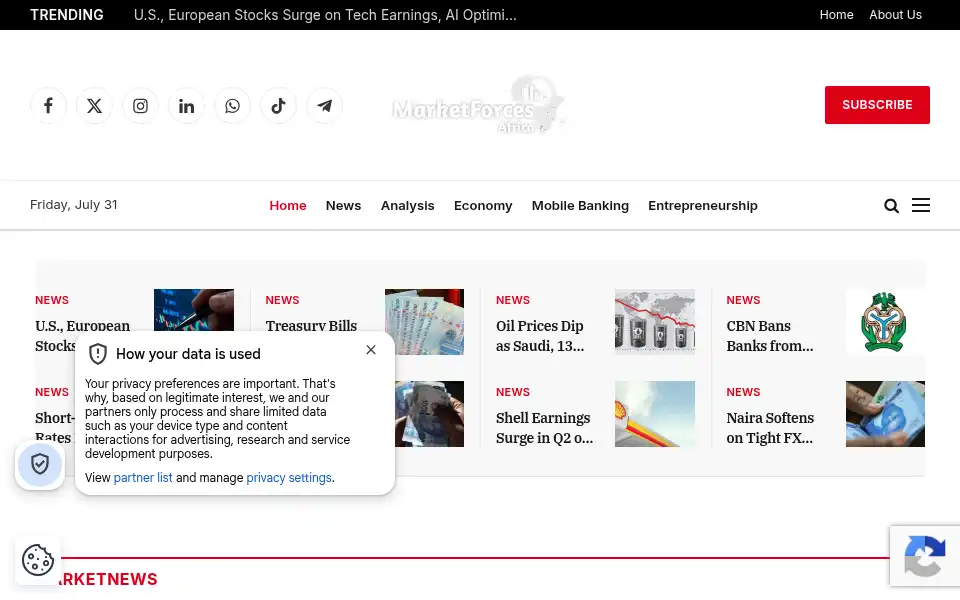Click the search magnifier icon
The image size is (960, 600).
[x=891, y=206]
